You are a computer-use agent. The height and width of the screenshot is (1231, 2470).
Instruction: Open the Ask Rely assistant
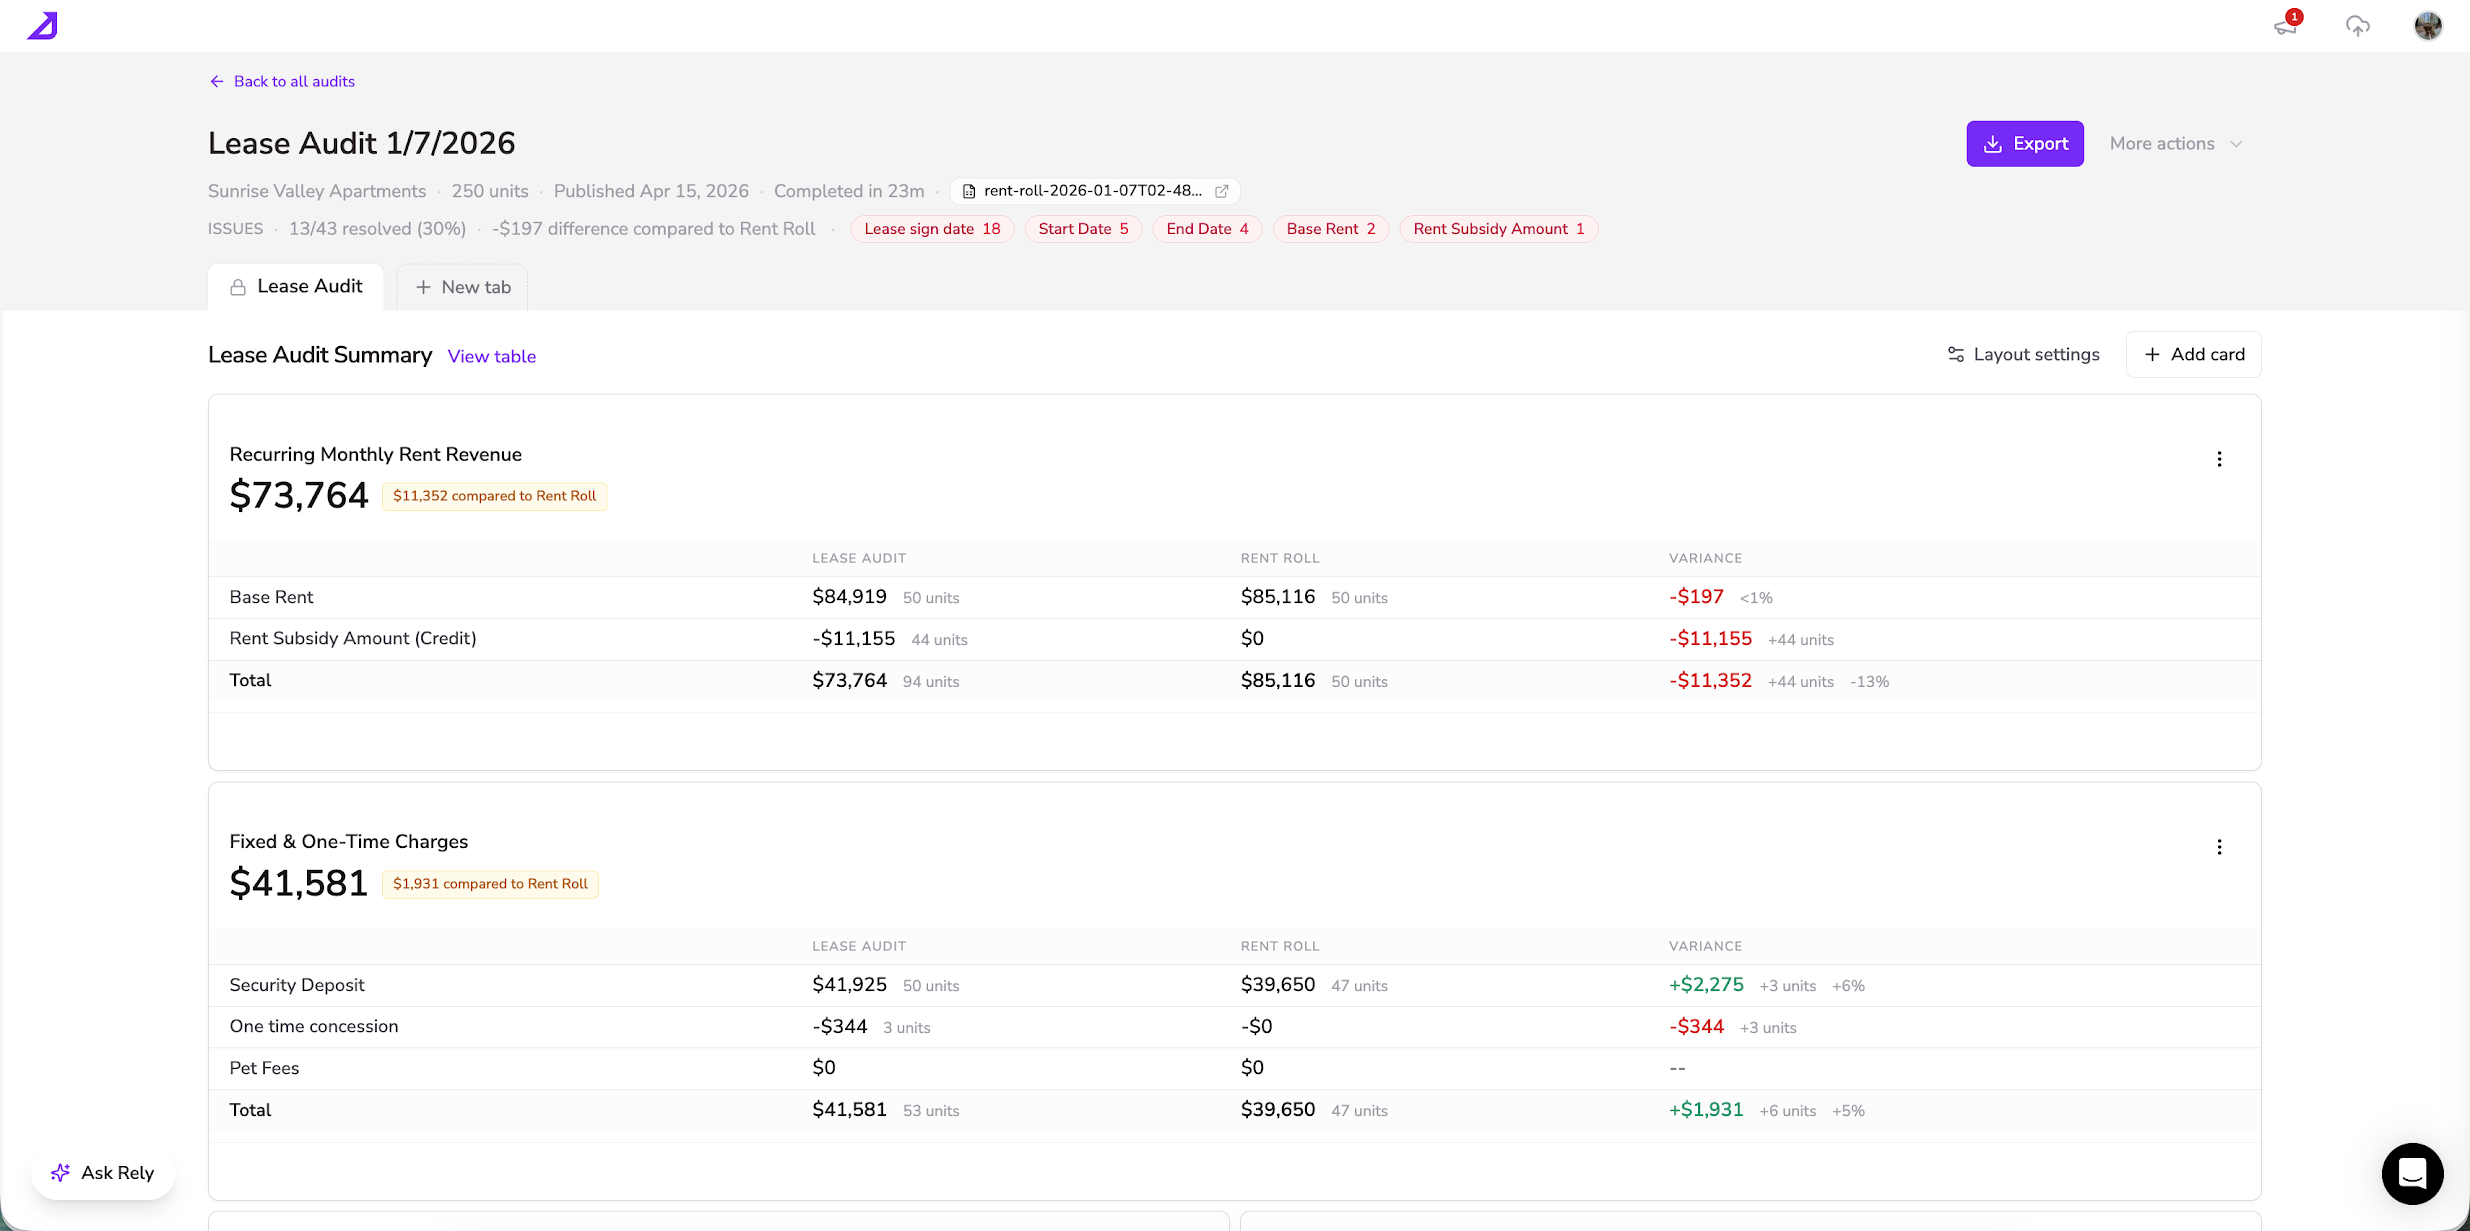tap(103, 1173)
